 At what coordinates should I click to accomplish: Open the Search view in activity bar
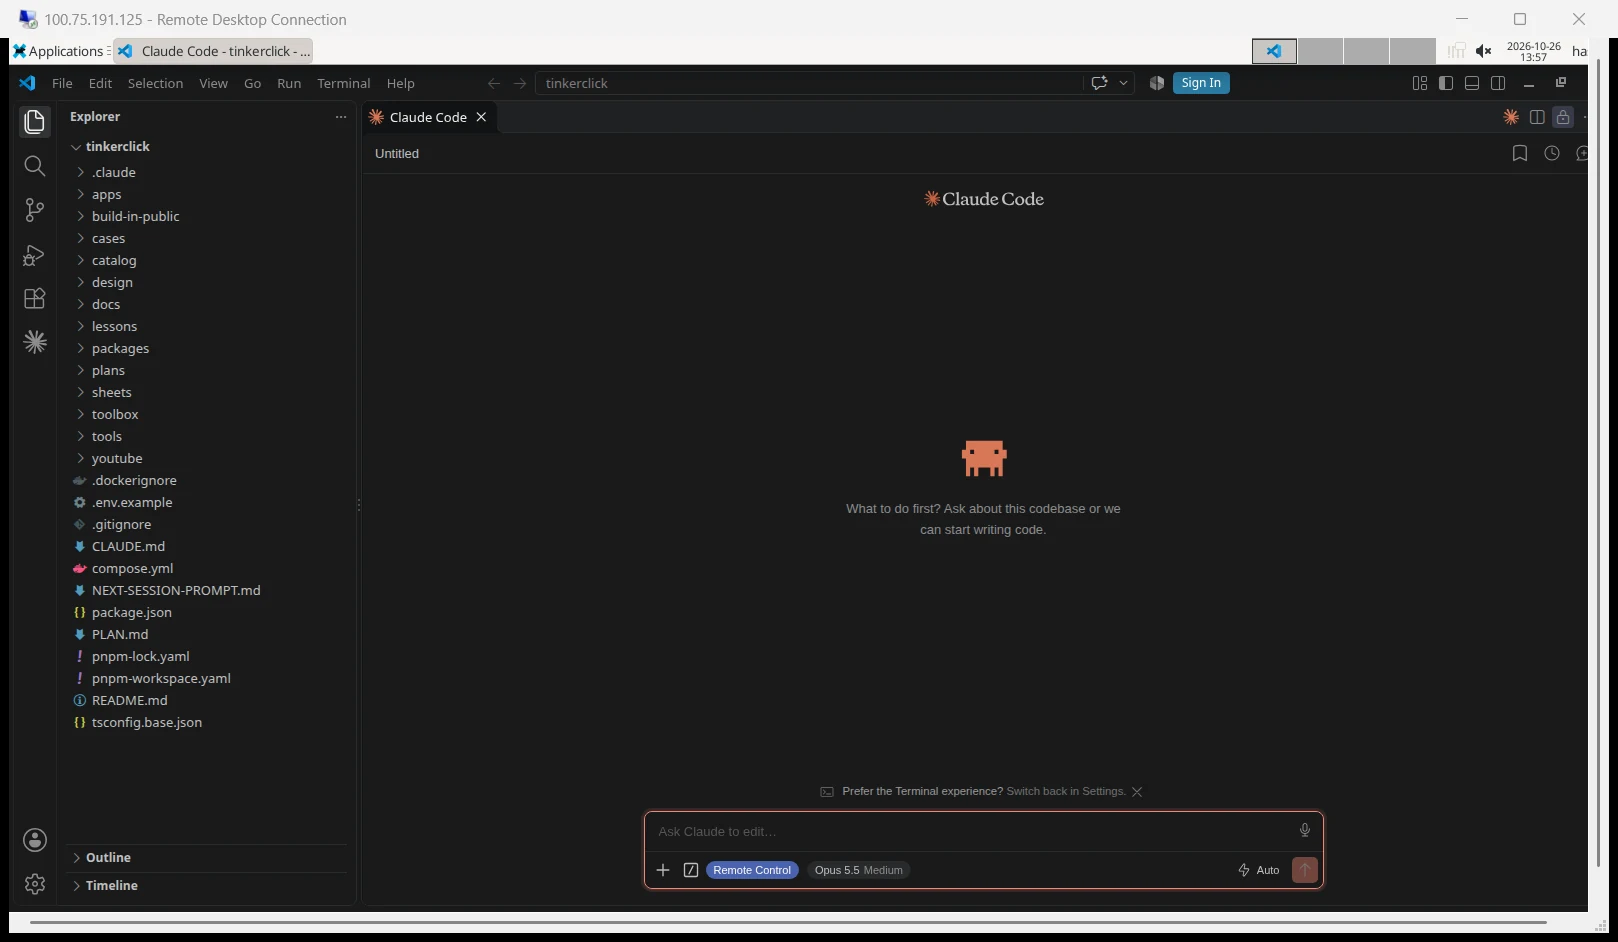click(34, 166)
